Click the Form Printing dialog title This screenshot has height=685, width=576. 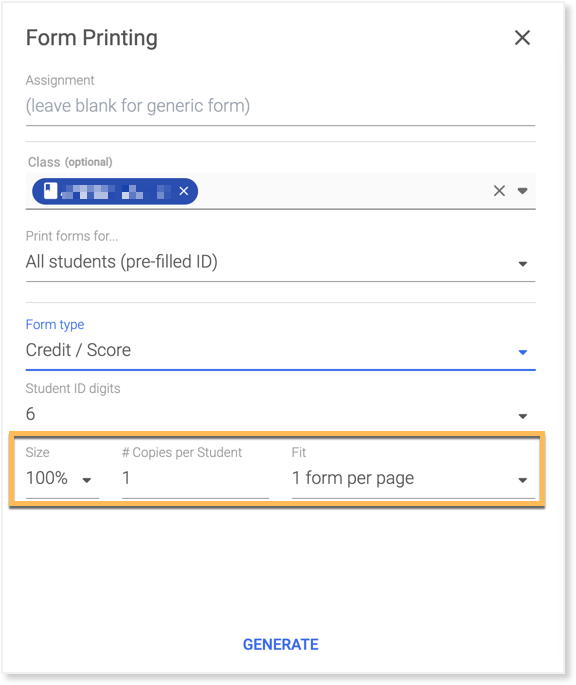[91, 38]
